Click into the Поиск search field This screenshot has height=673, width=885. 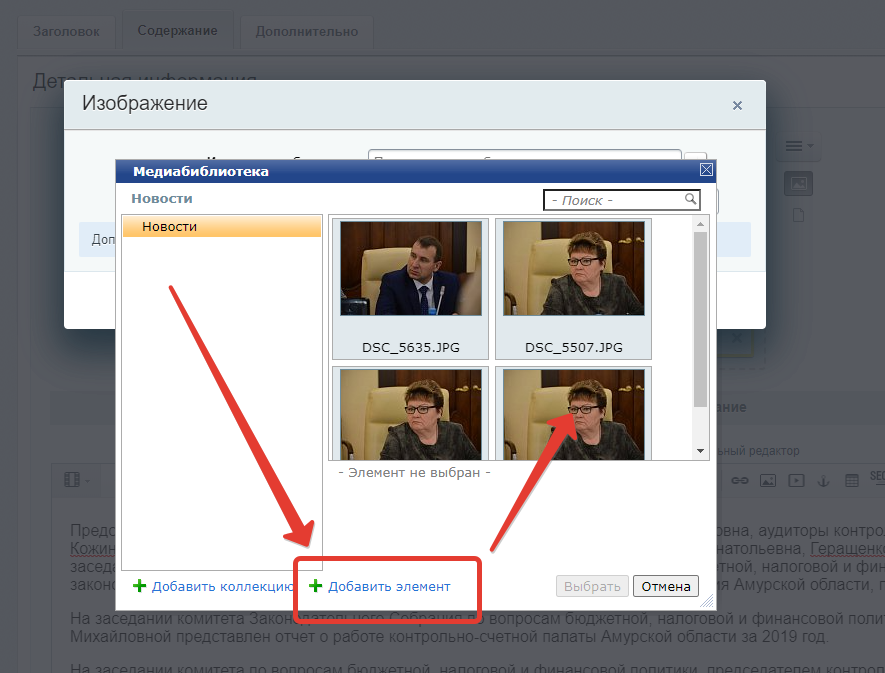pos(612,200)
